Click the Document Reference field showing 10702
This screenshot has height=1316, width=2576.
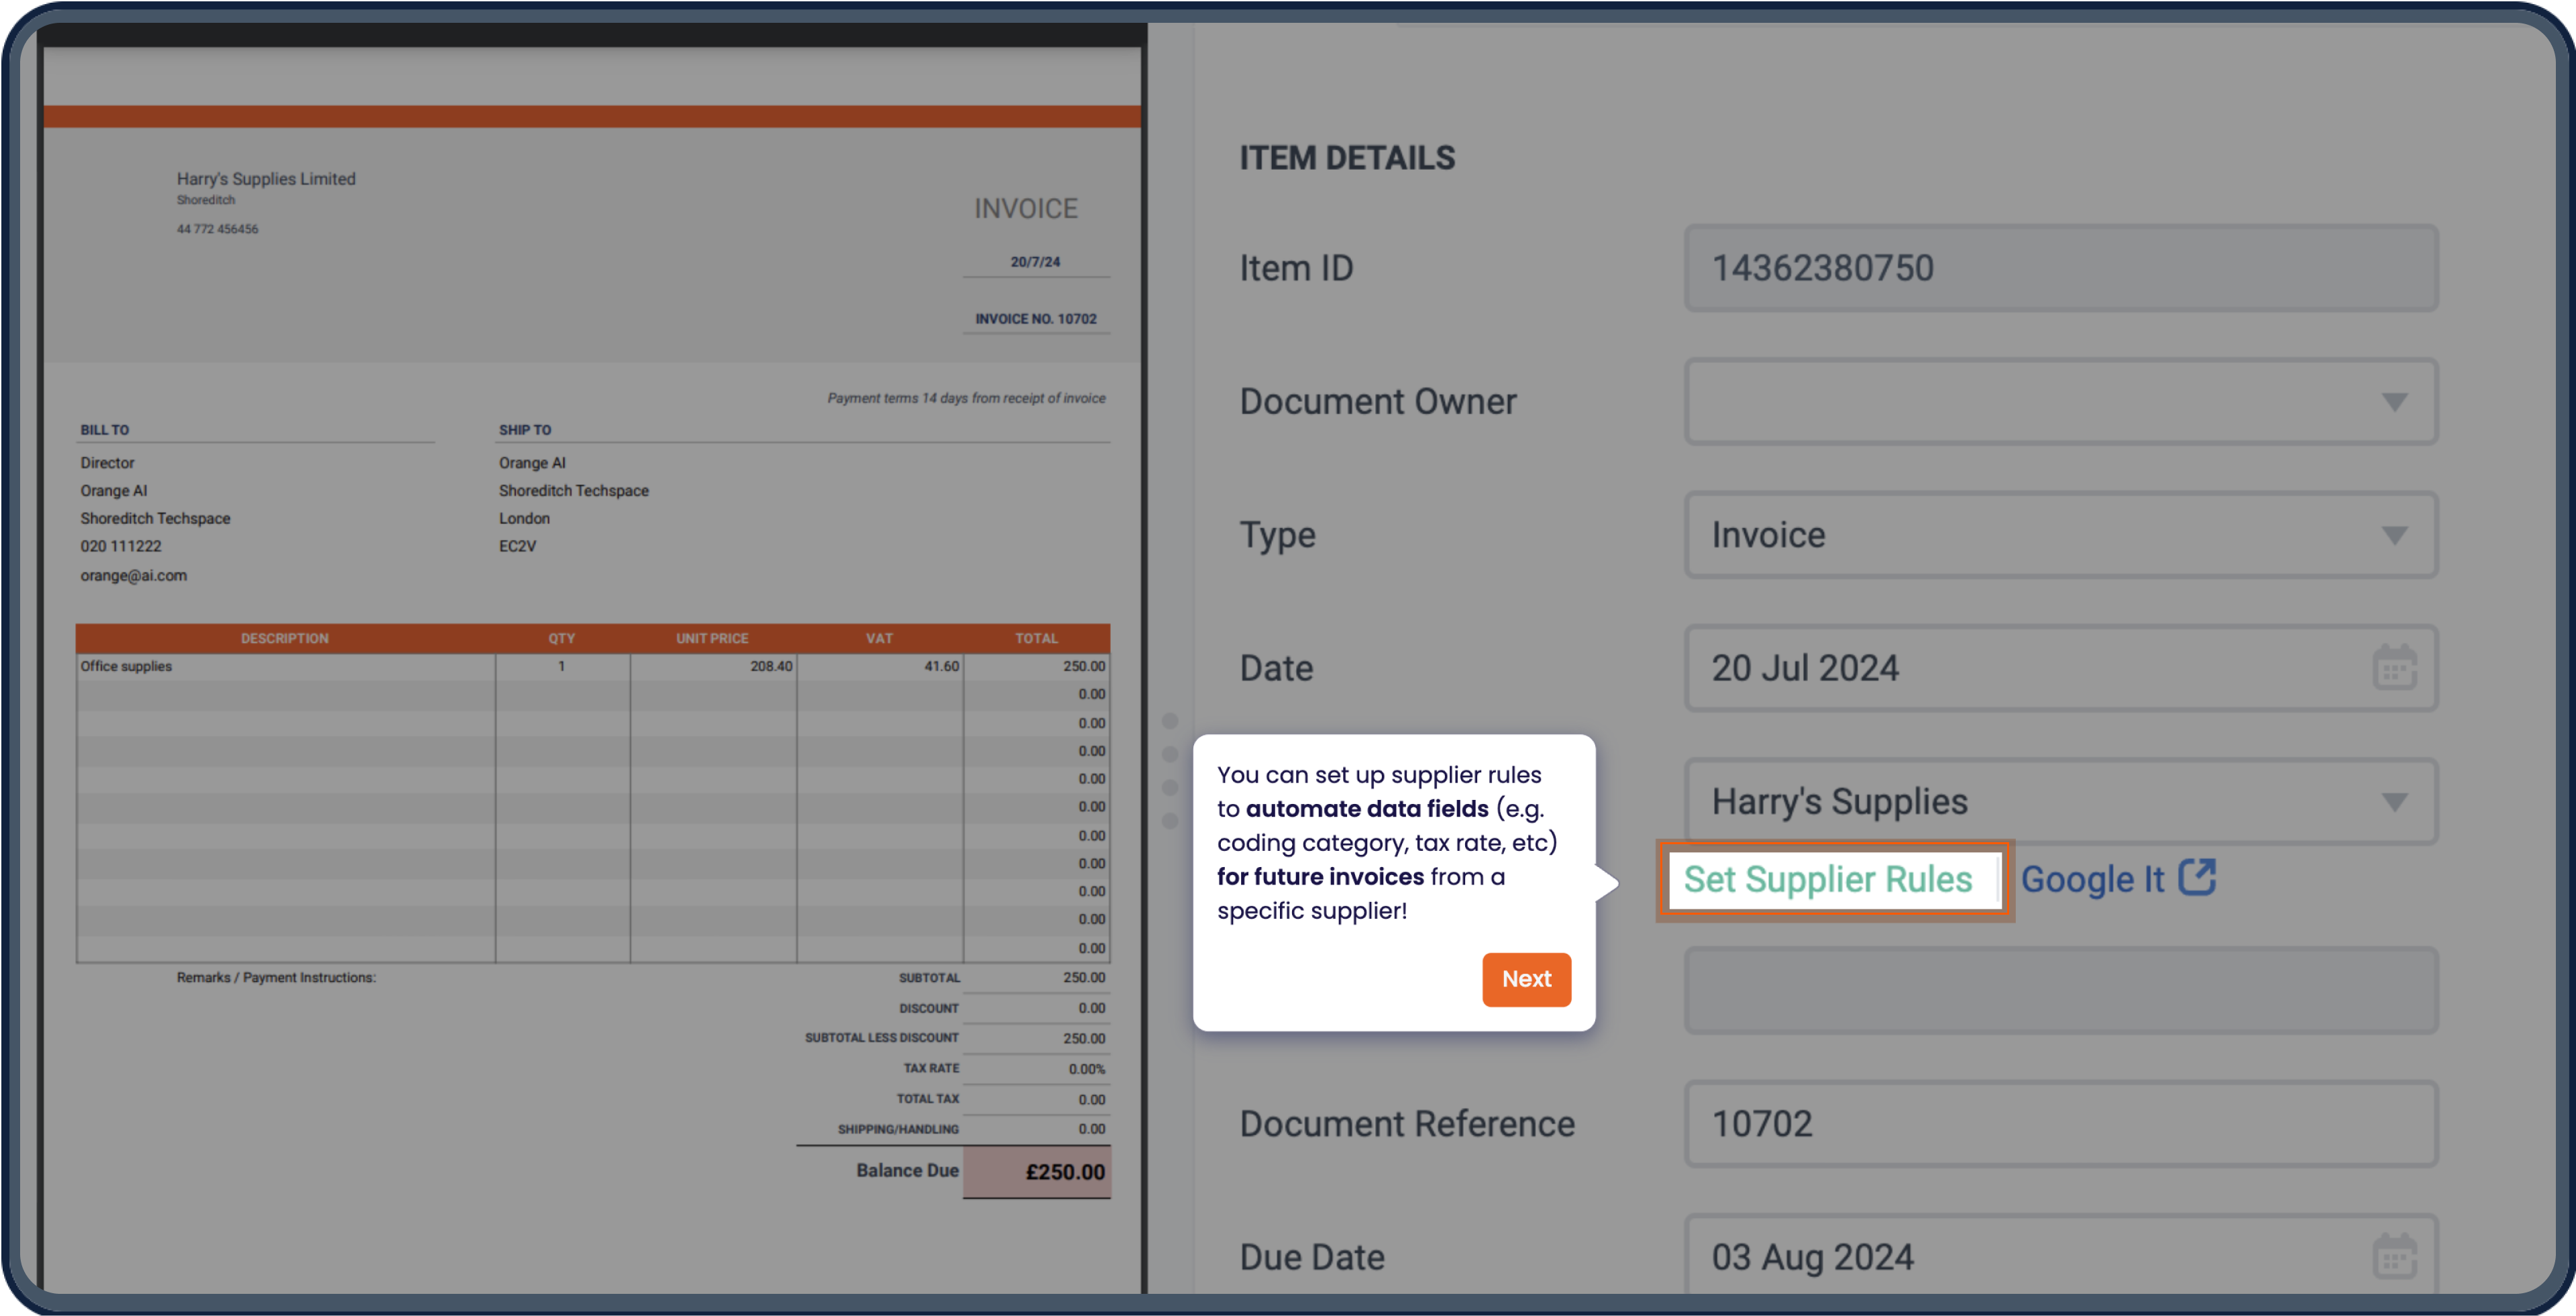(2060, 1123)
